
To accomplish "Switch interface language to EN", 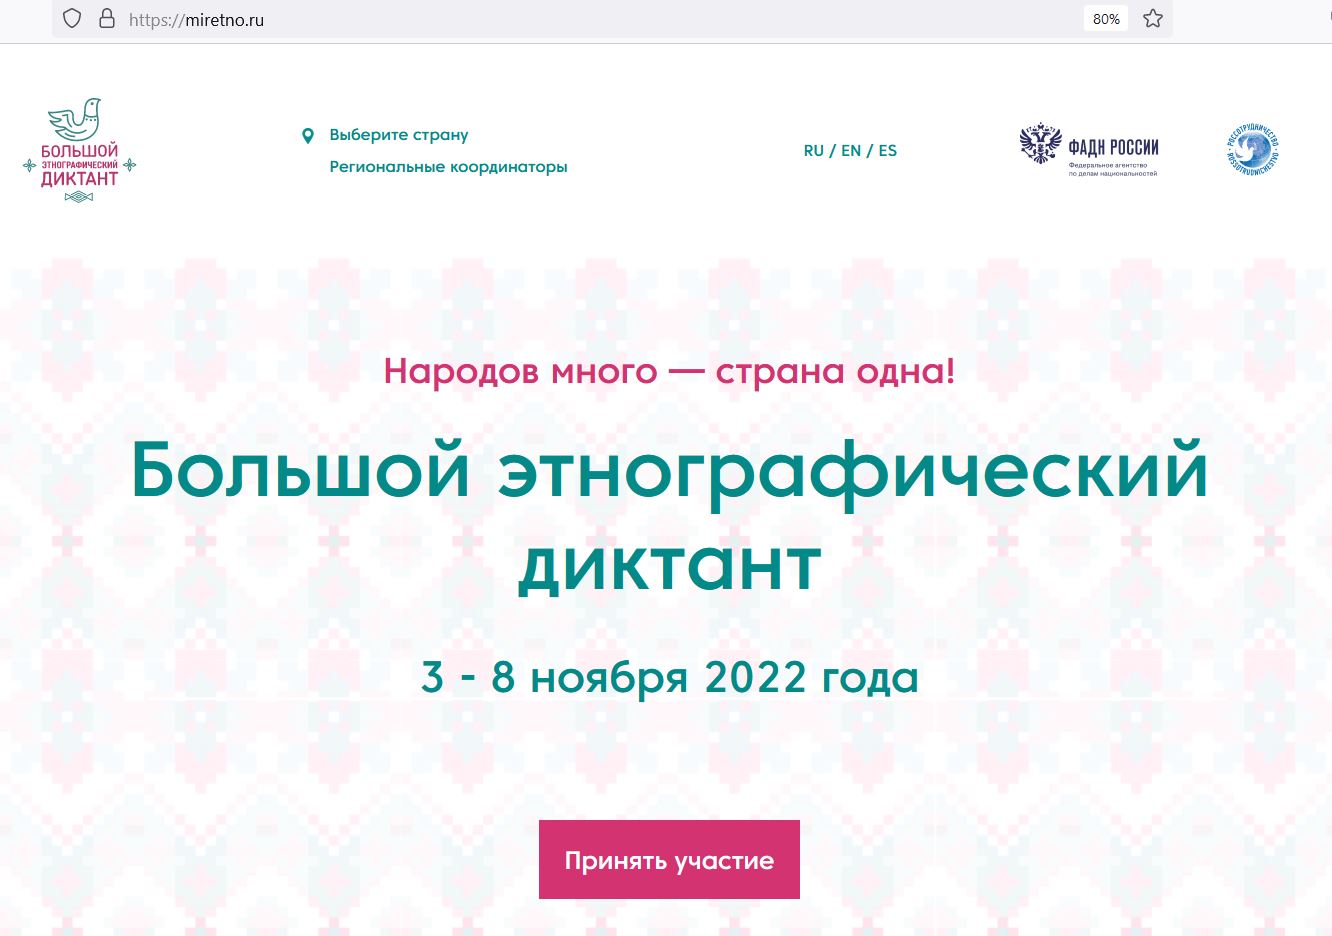I will click(851, 150).
